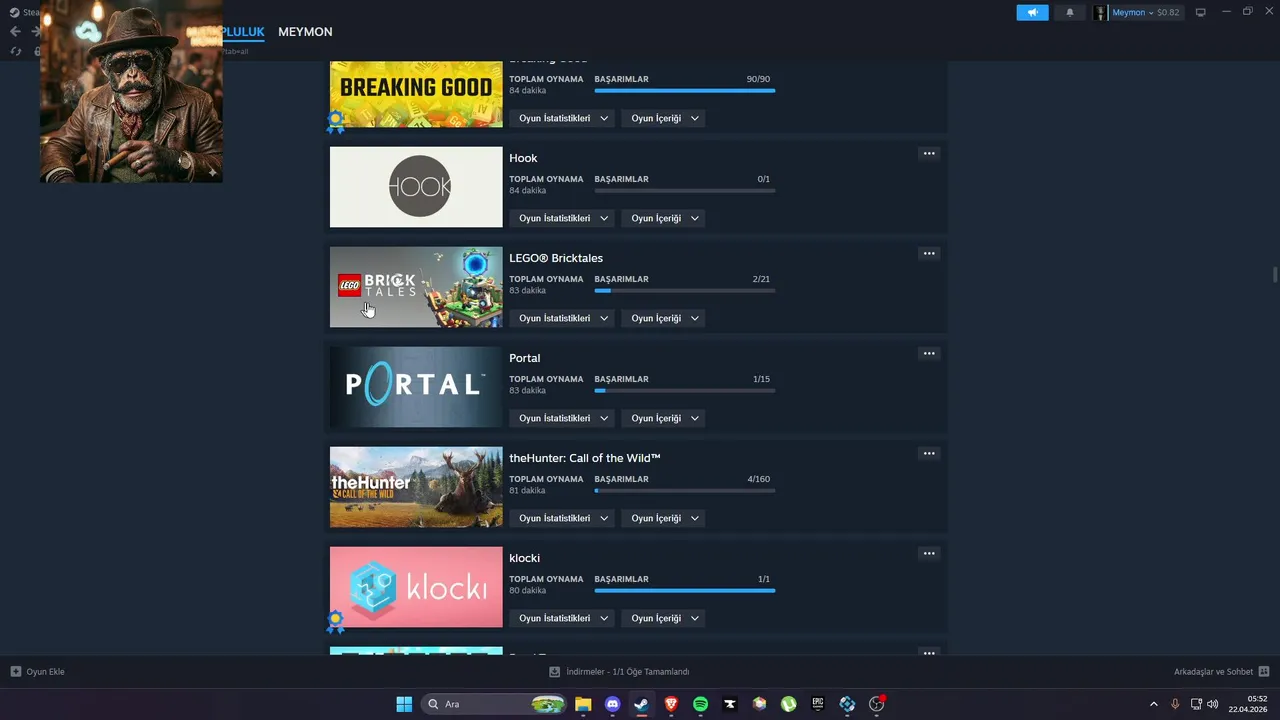Click the taskbar Ara search box
The height and width of the screenshot is (720, 1280).
[x=494, y=704]
